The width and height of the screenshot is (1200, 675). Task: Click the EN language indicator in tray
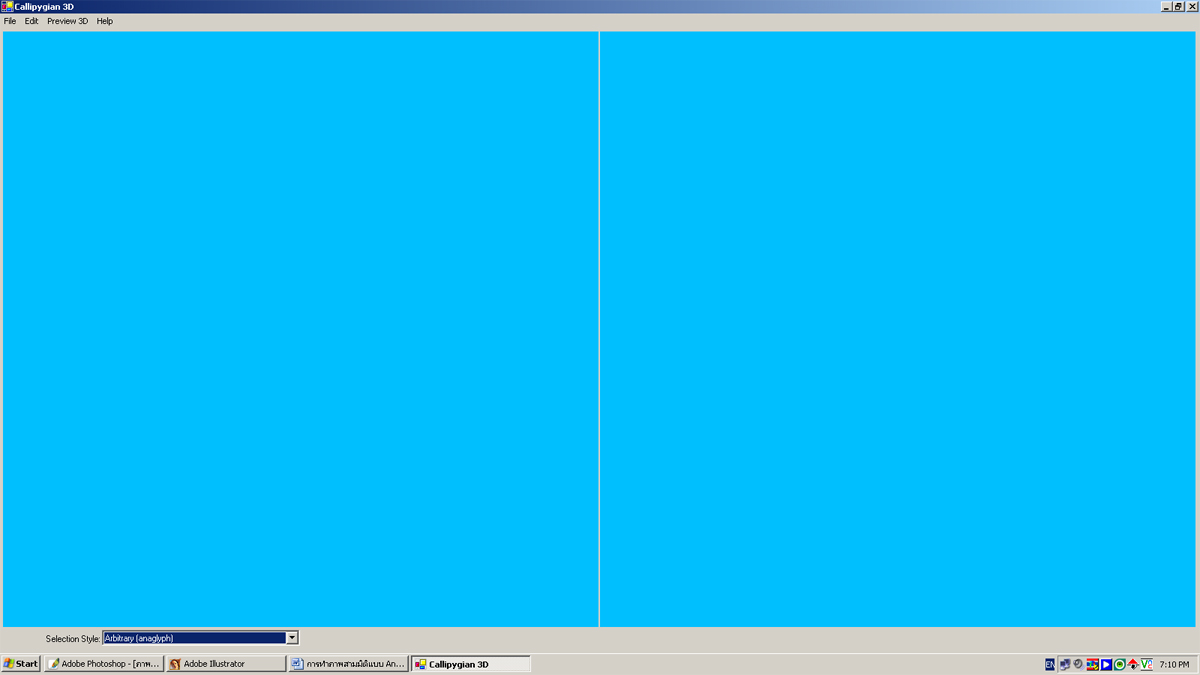point(1050,664)
